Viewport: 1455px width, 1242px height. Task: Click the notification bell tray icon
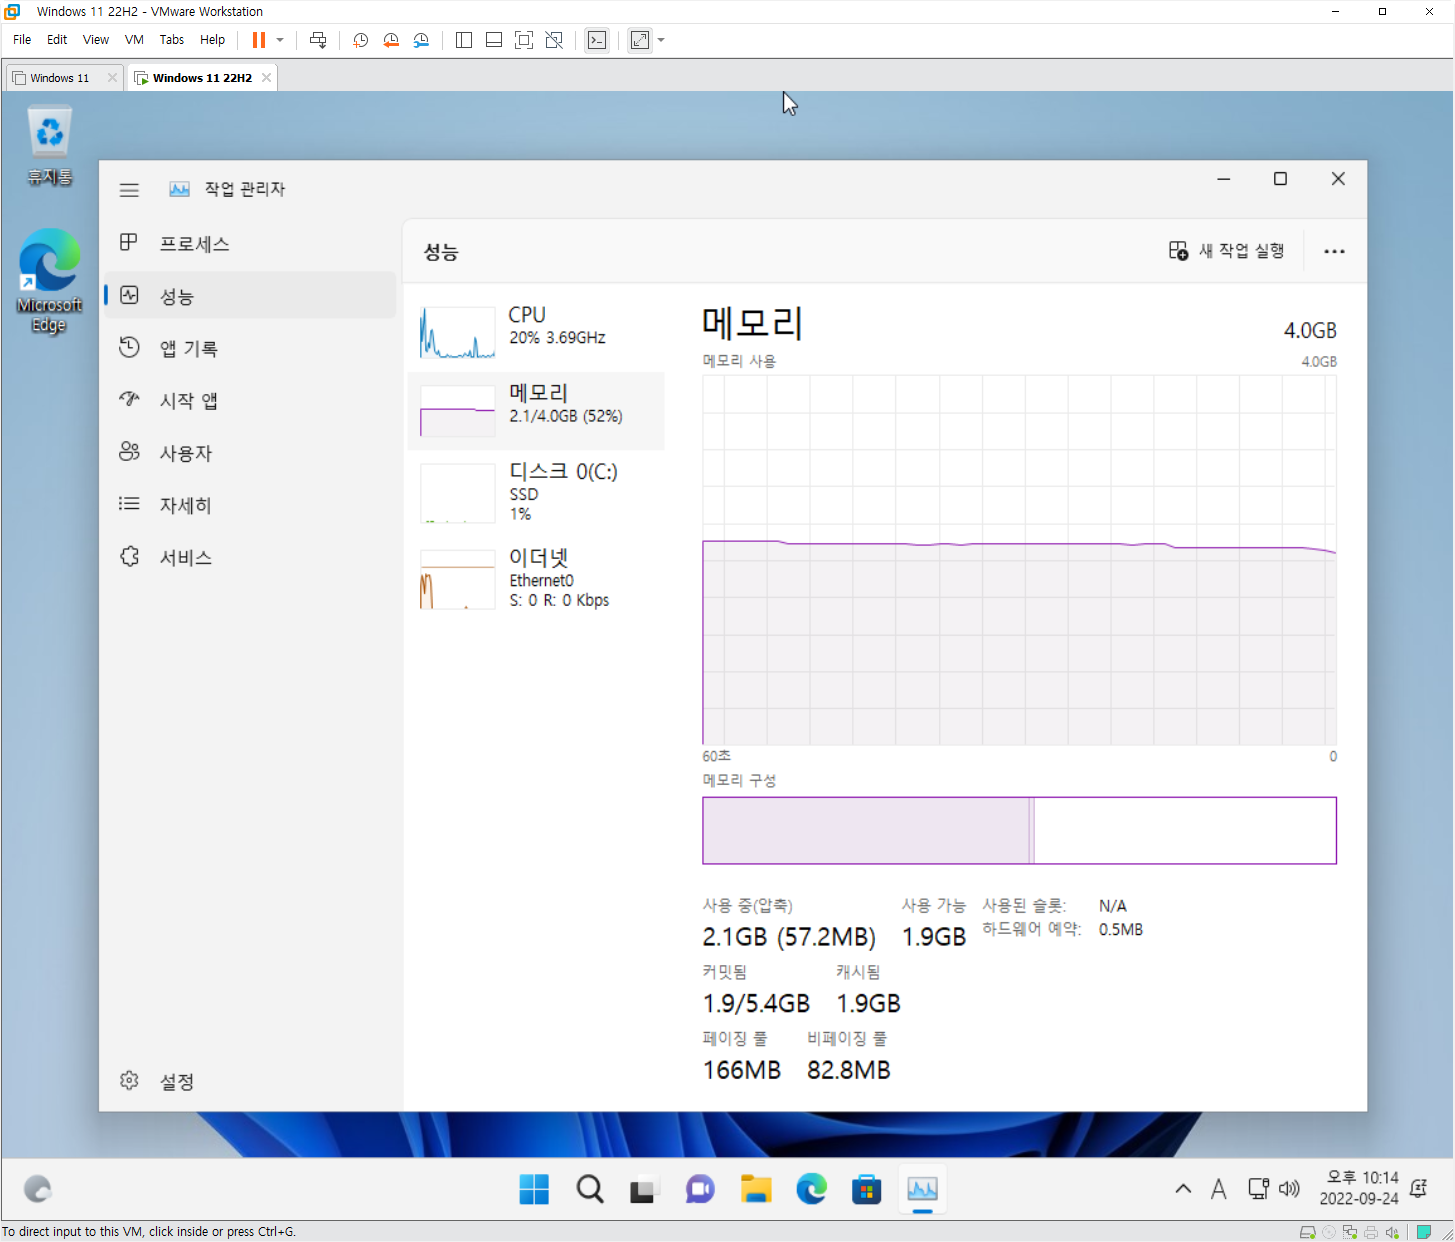point(1418,1189)
